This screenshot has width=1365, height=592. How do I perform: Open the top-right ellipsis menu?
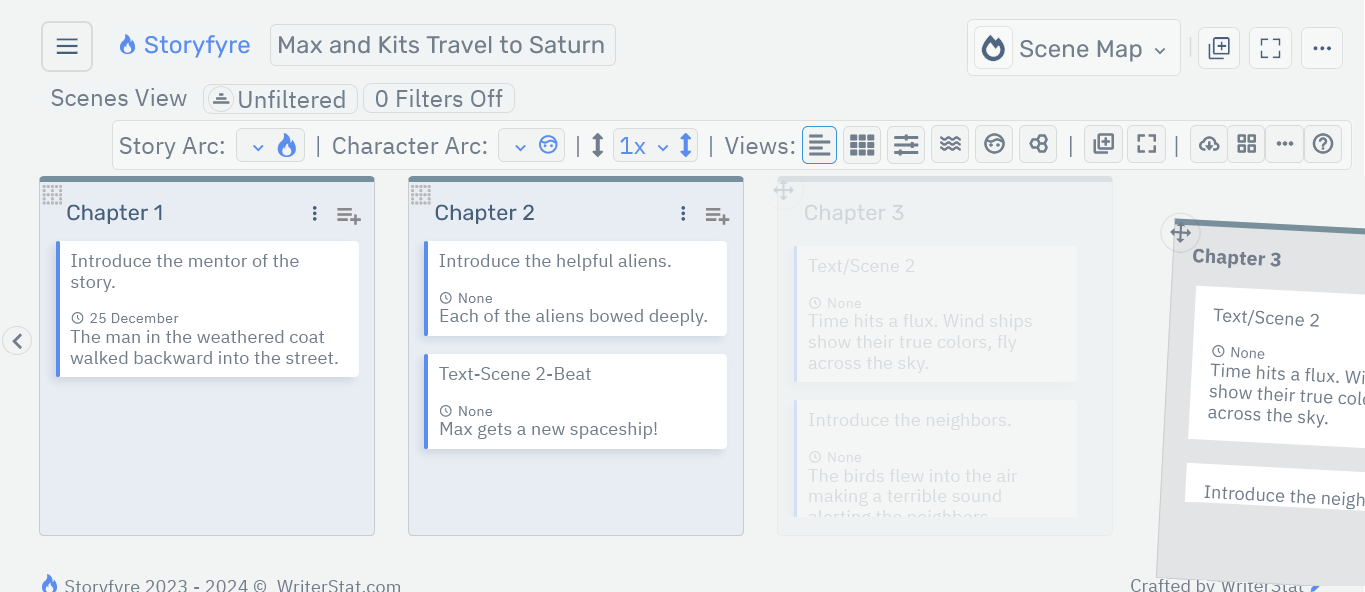click(x=1322, y=47)
